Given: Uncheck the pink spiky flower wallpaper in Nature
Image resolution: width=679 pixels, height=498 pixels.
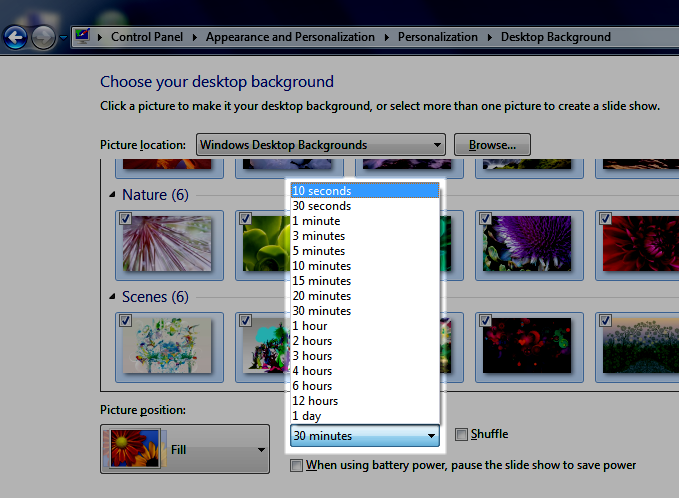Looking at the screenshot, I should point(125,219).
